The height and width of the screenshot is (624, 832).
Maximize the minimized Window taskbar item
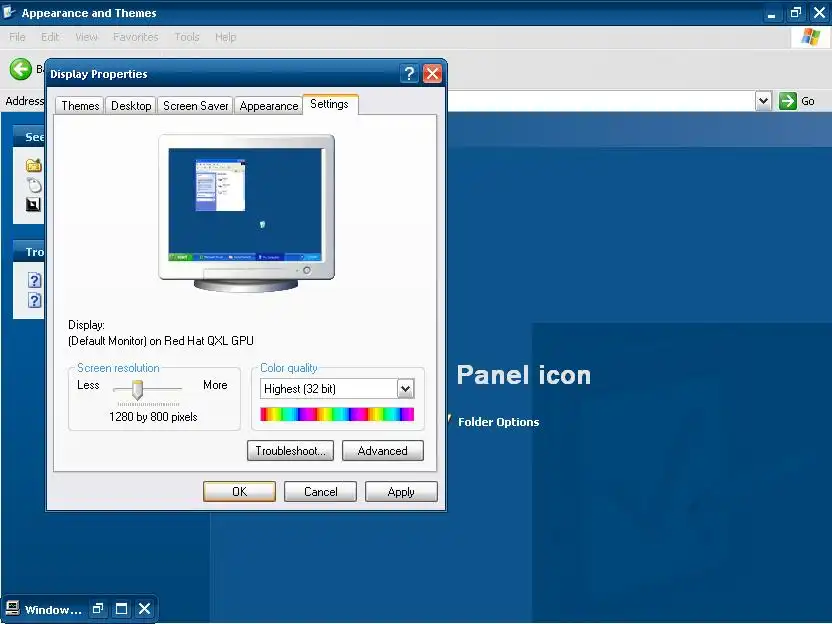(x=122, y=609)
